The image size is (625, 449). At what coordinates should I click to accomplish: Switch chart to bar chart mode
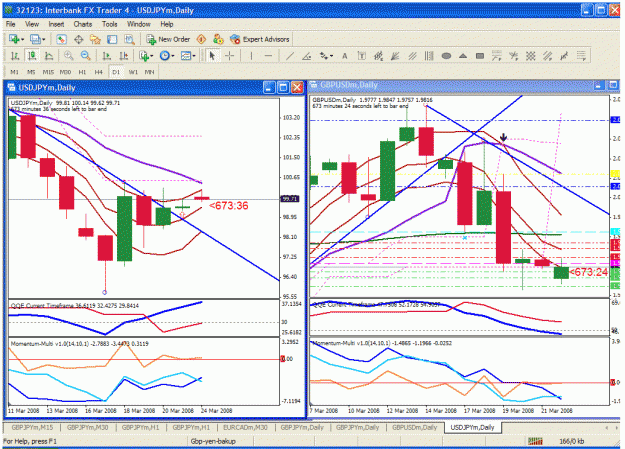pyautogui.click(x=14, y=56)
